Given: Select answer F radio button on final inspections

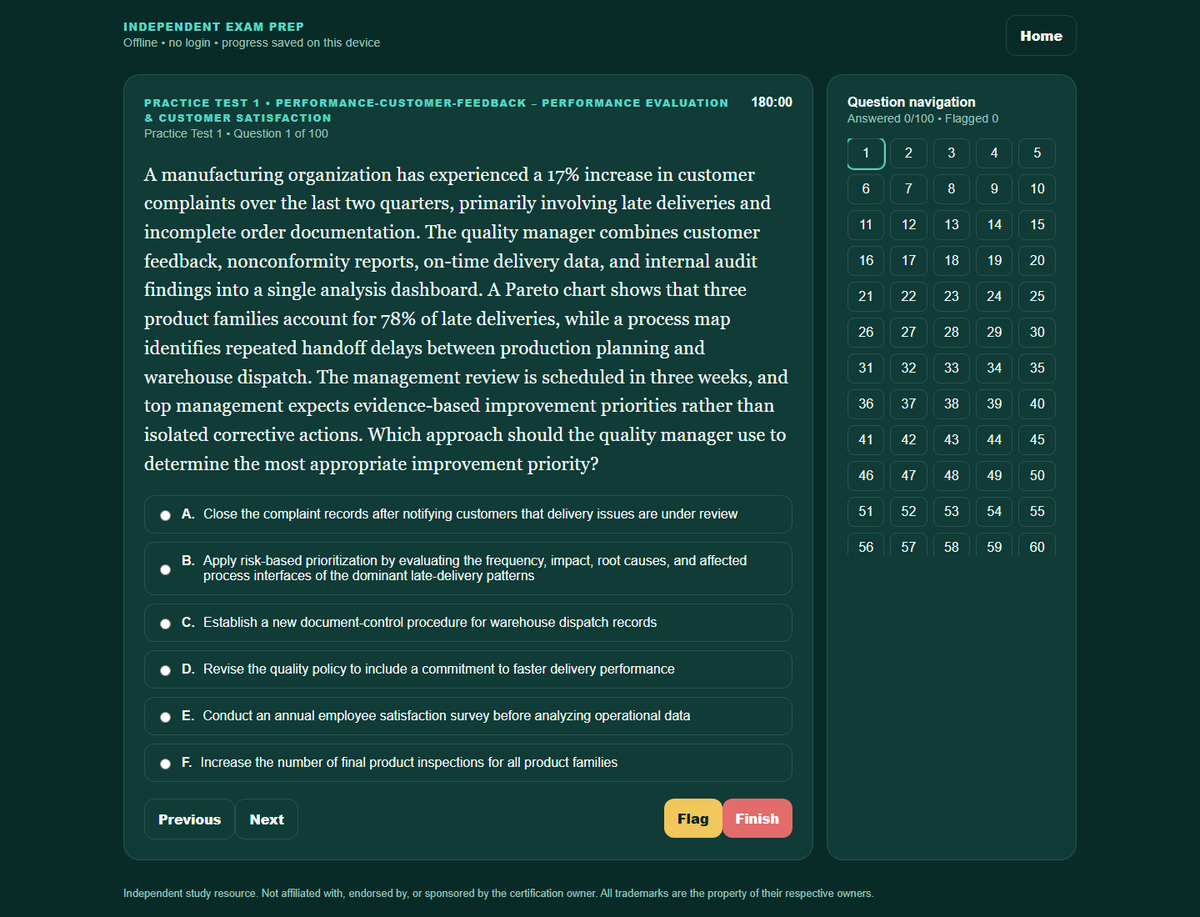Looking at the screenshot, I should 166,764.
